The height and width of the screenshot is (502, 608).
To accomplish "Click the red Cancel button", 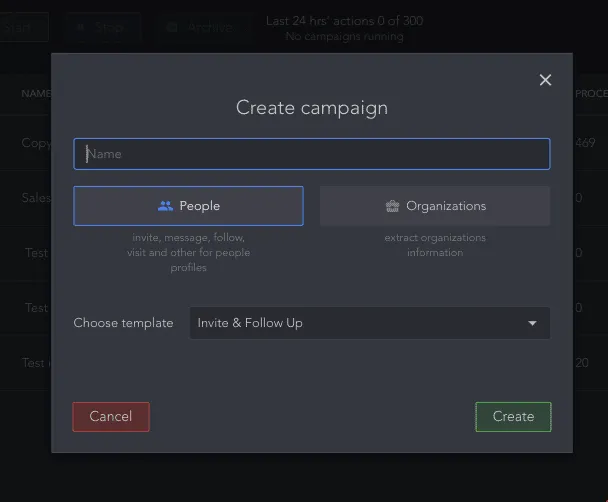I will 111,417.
